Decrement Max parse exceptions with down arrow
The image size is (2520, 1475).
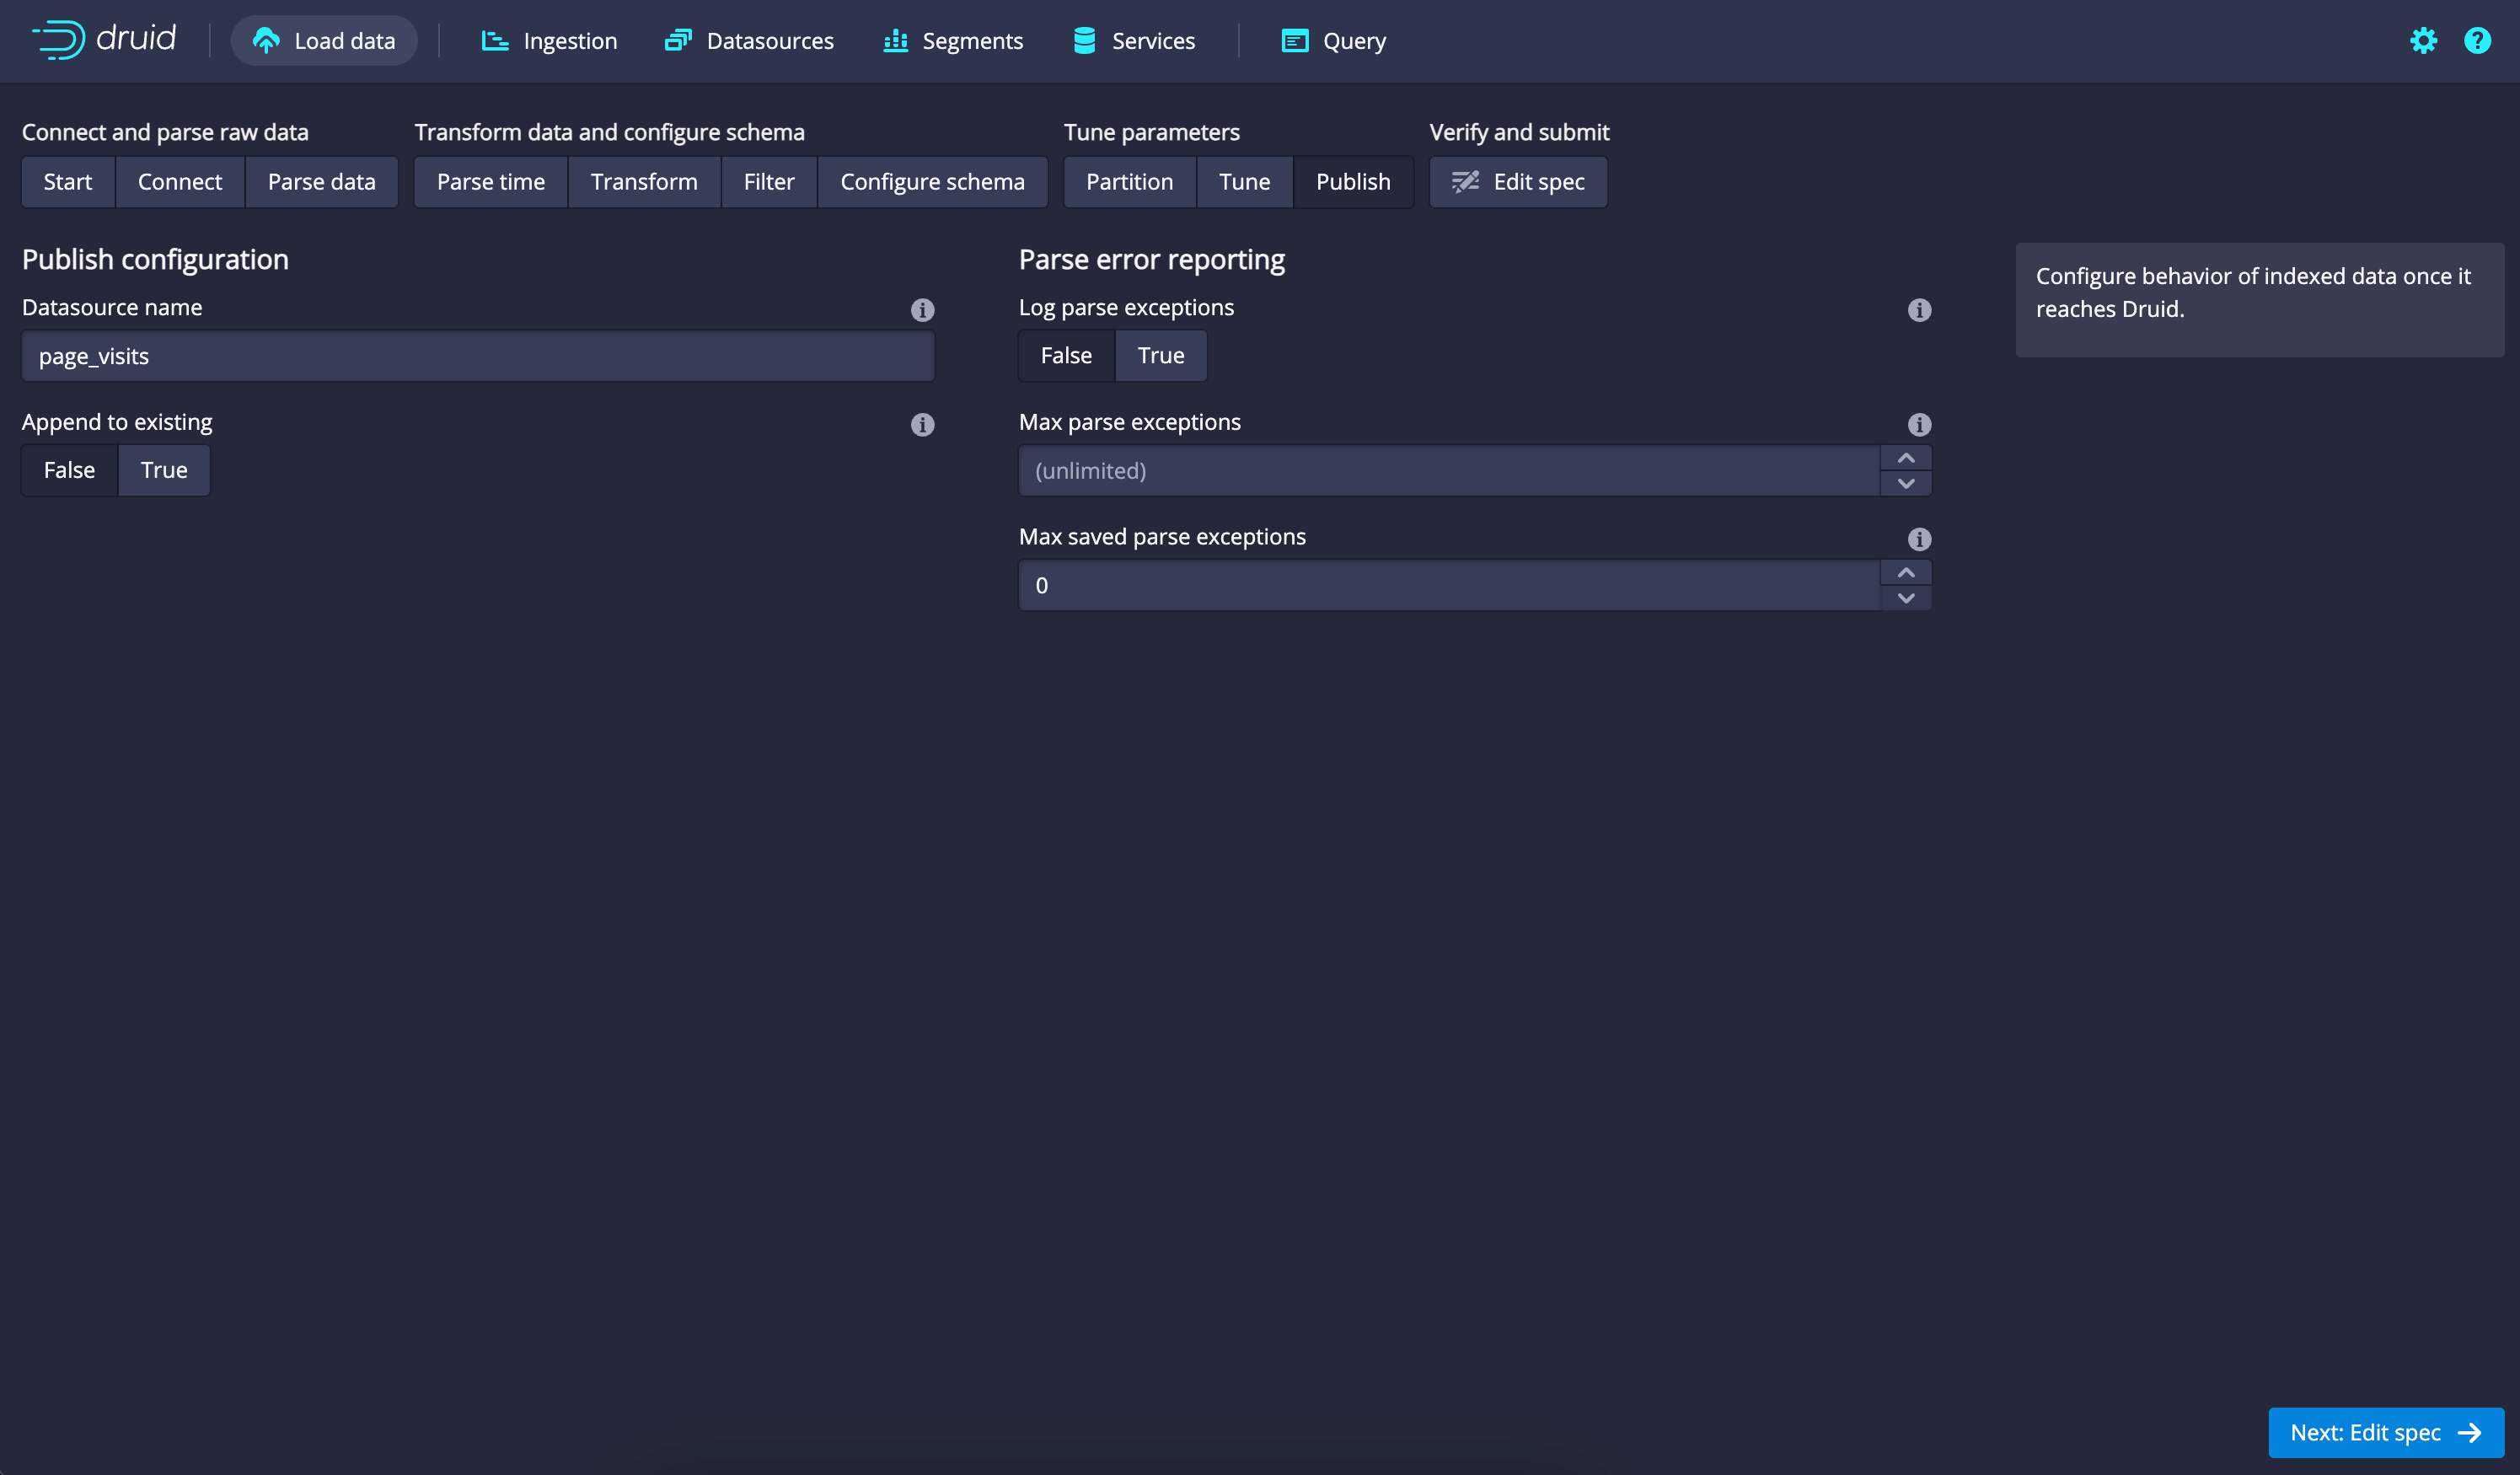click(1906, 483)
